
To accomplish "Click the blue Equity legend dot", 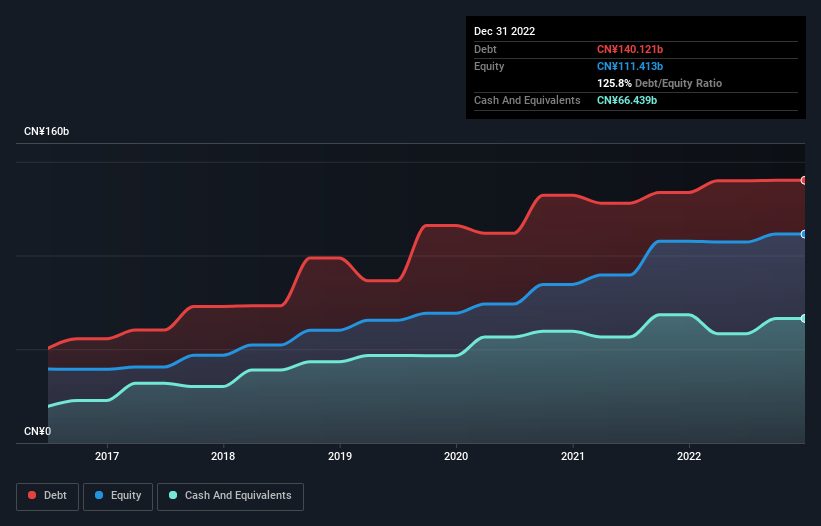I will click(x=99, y=495).
